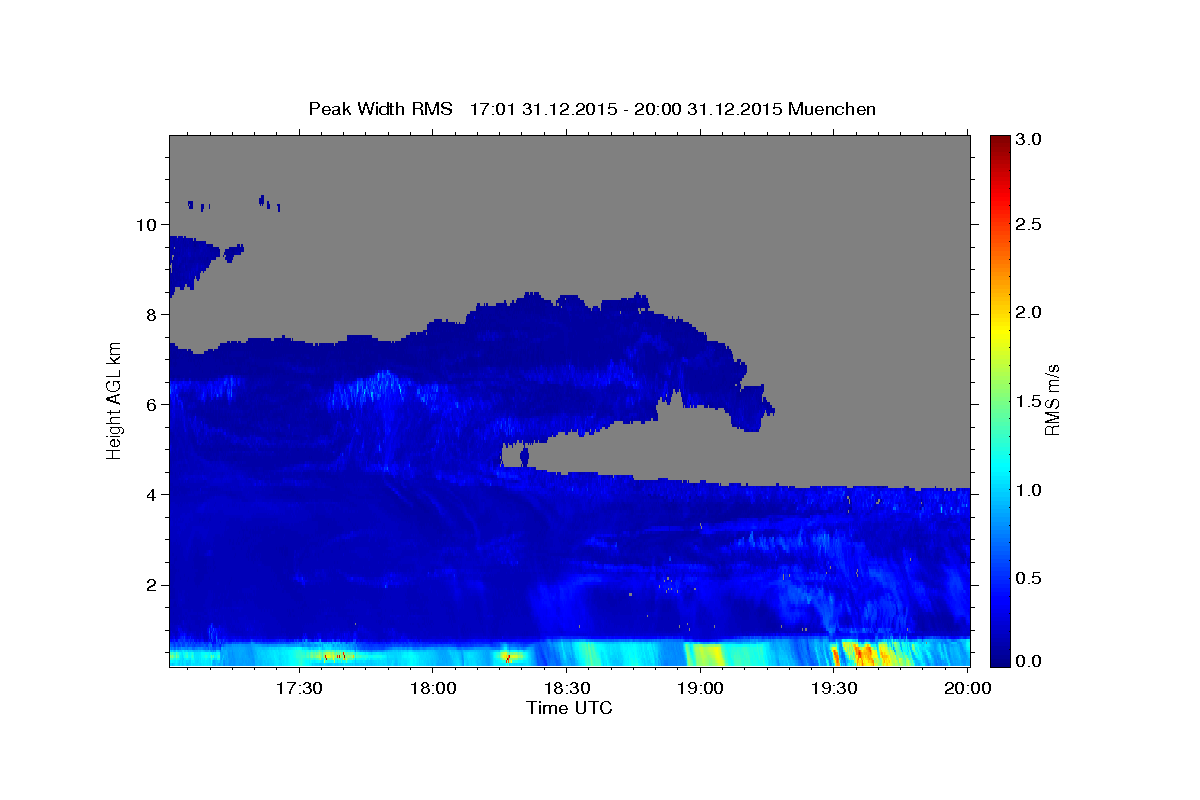Click the 'RMS m/s' colorbar label
Viewport: 1200px width, 800px height.
click(x=1051, y=400)
